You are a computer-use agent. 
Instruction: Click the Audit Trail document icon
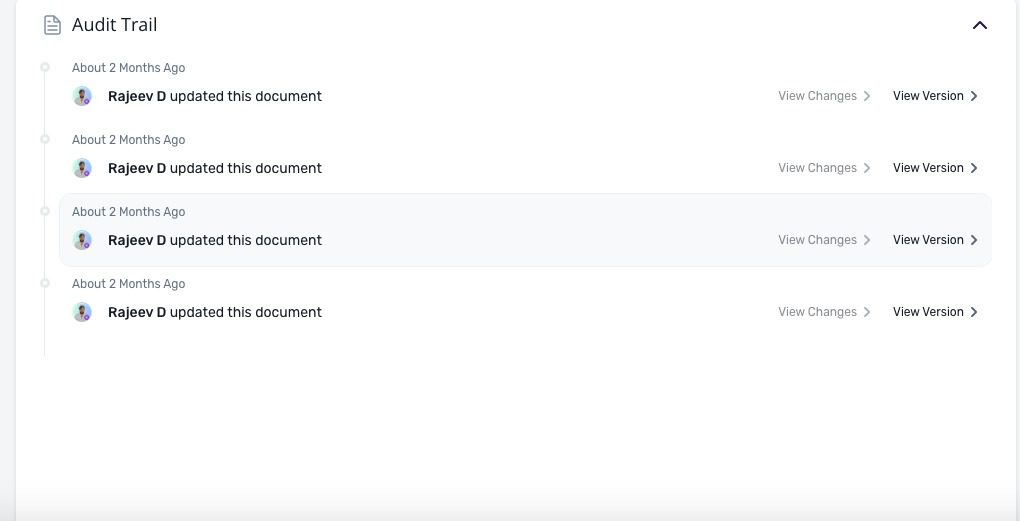52,25
